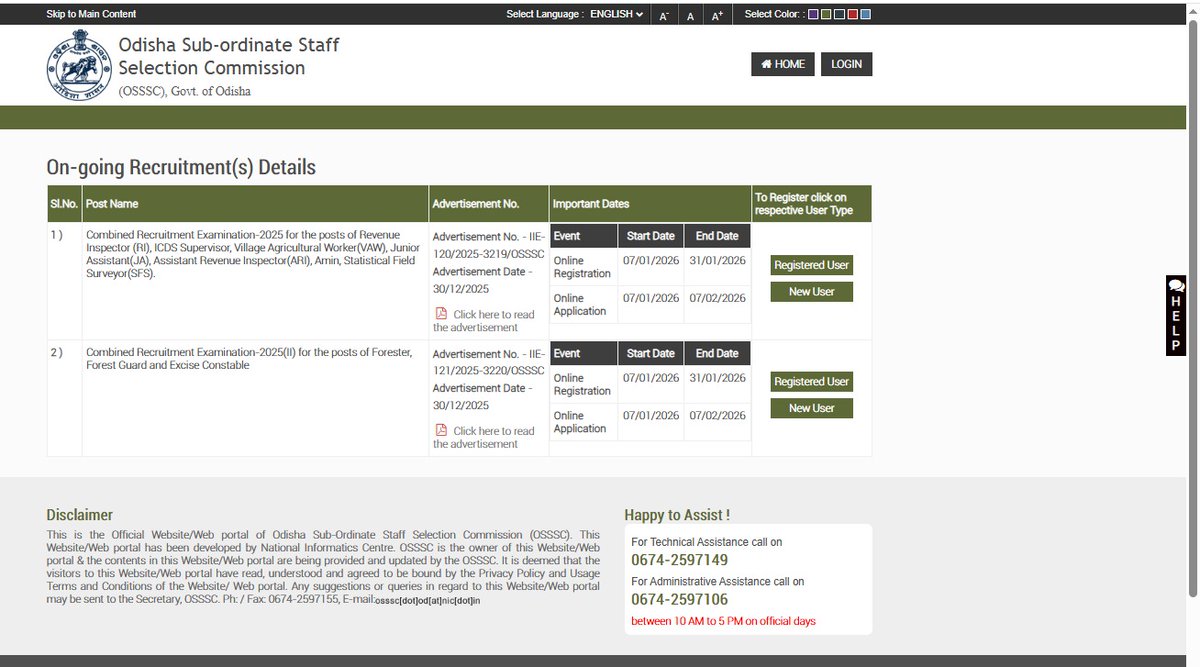The image size is (1200, 667).
Task: Go to HOME page
Action: tap(783, 64)
